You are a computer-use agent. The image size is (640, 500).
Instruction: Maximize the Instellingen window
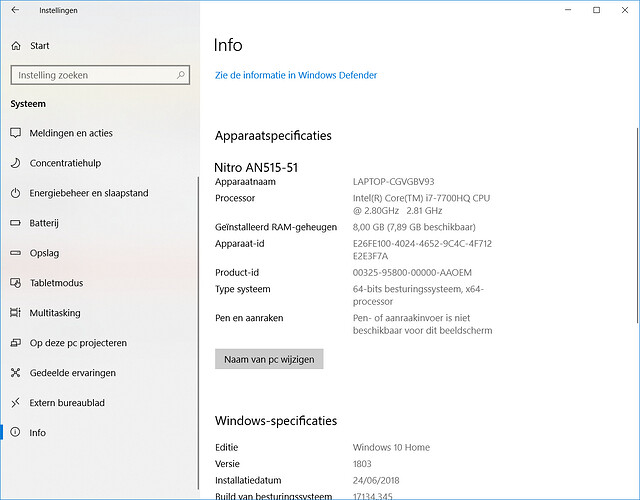click(596, 10)
